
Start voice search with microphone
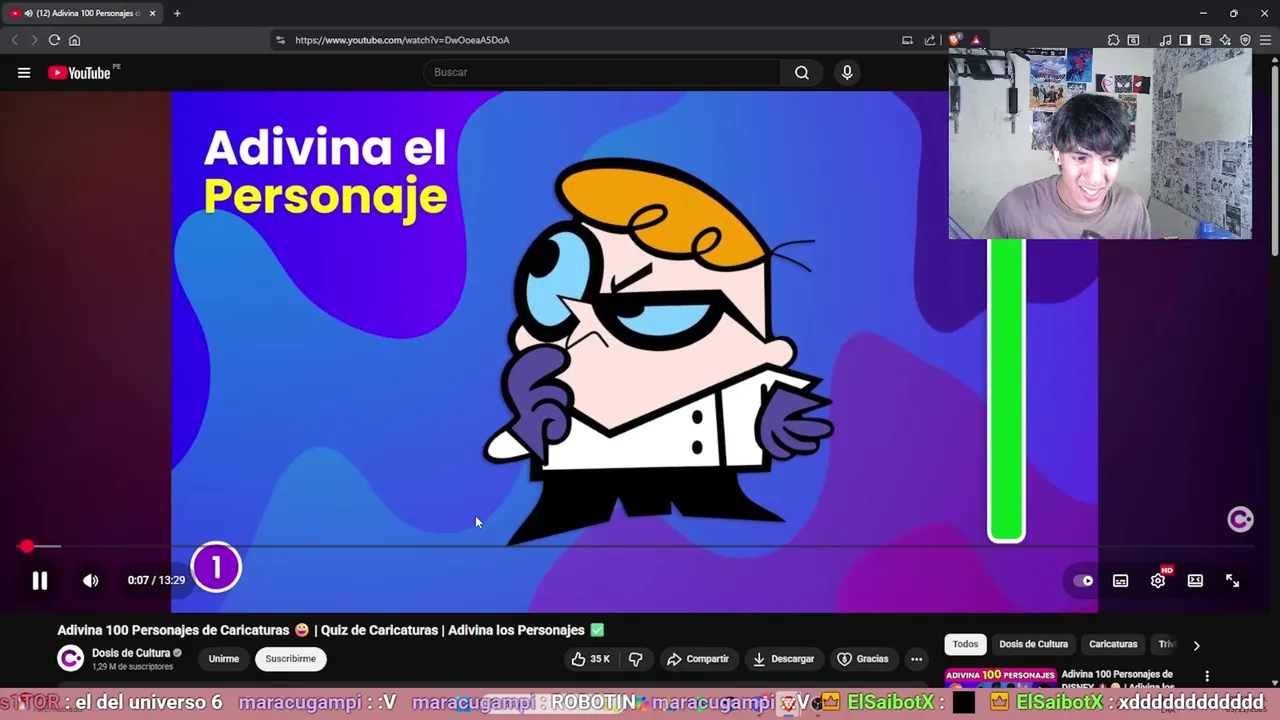tap(847, 72)
